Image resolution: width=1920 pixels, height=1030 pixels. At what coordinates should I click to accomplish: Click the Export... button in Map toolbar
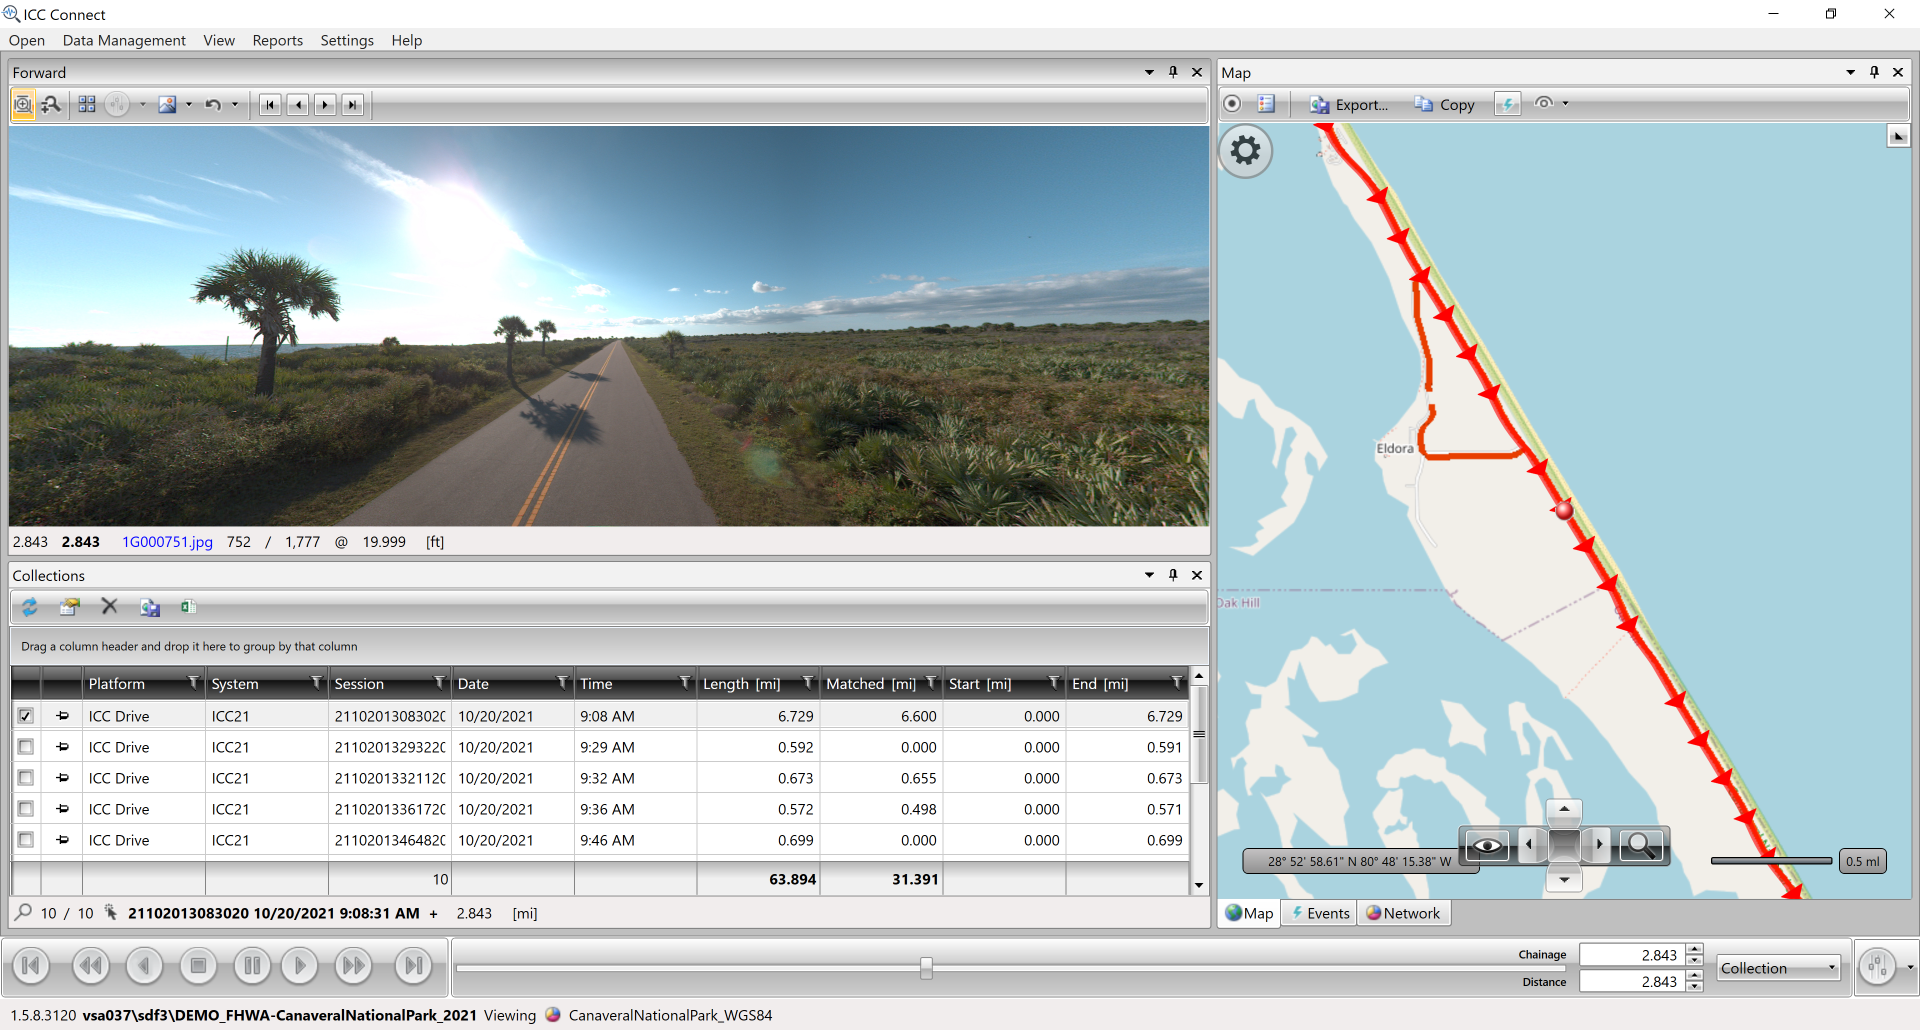[1349, 105]
